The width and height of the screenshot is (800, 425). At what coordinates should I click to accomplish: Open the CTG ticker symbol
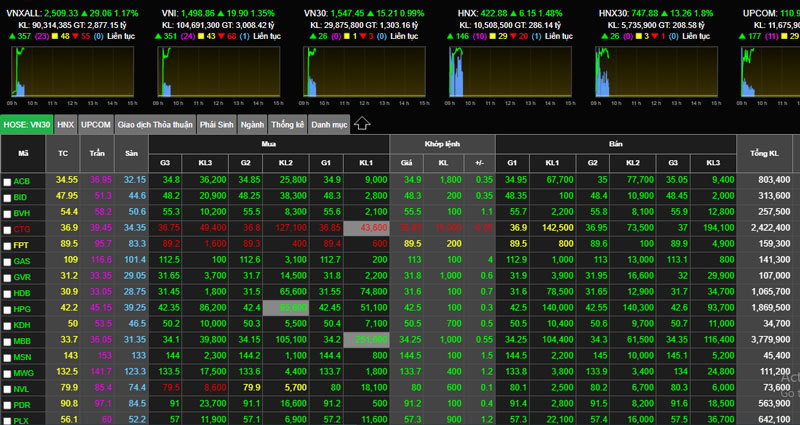coord(23,228)
